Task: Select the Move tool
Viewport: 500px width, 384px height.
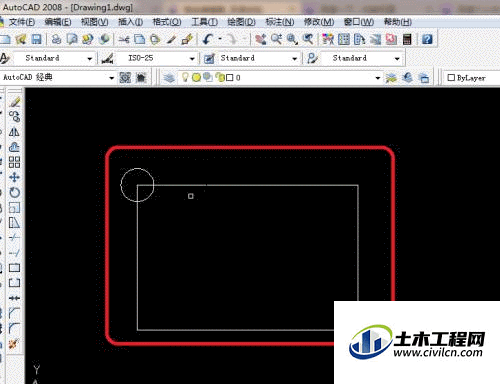Action: [x=14, y=177]
